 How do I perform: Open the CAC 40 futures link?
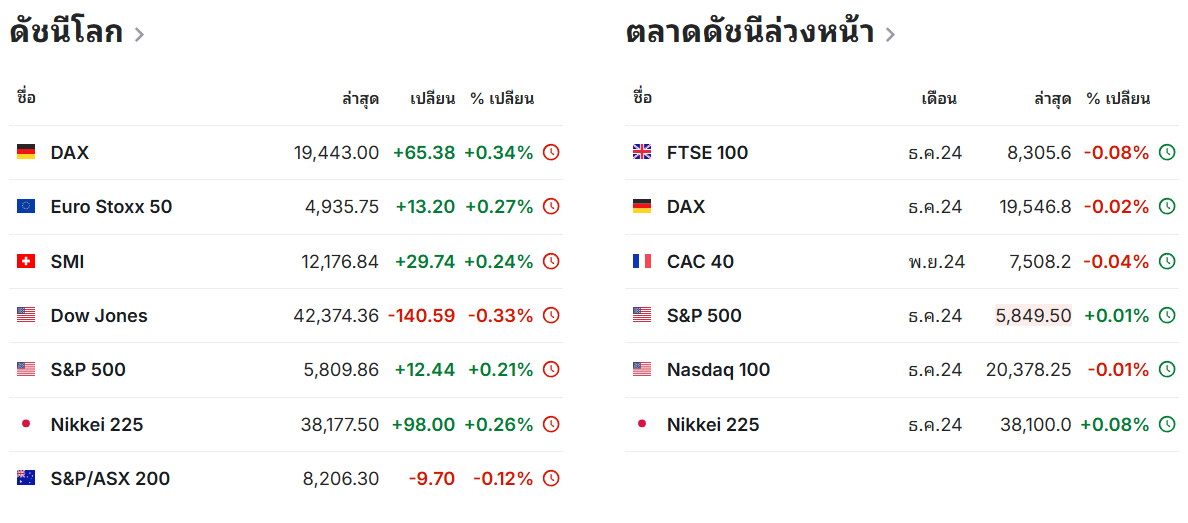(x=700, y=262)
